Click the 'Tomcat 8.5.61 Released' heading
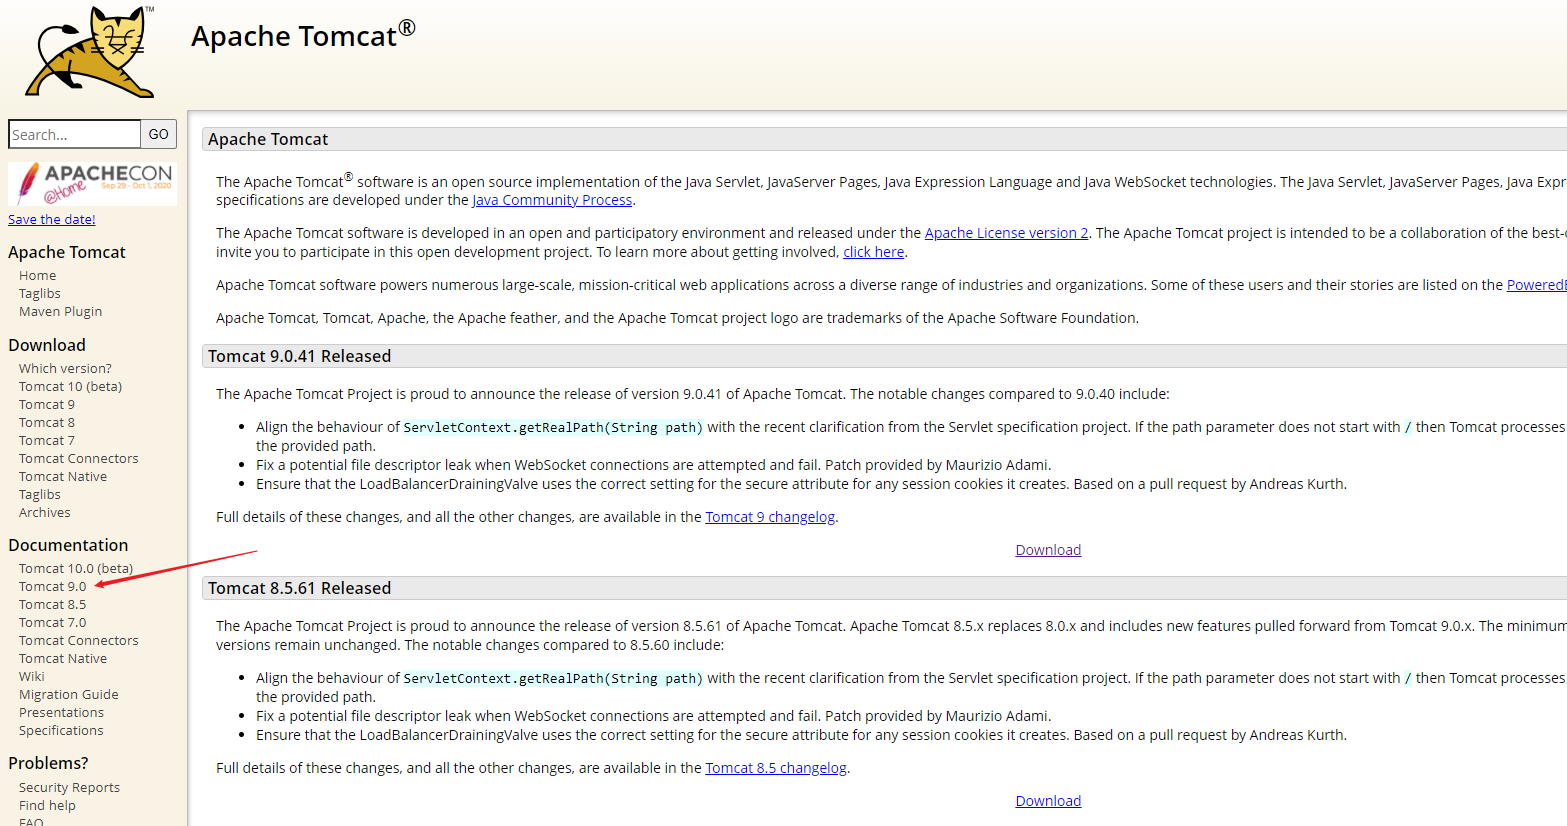1567x826 pixels. (x=300, y=588)
